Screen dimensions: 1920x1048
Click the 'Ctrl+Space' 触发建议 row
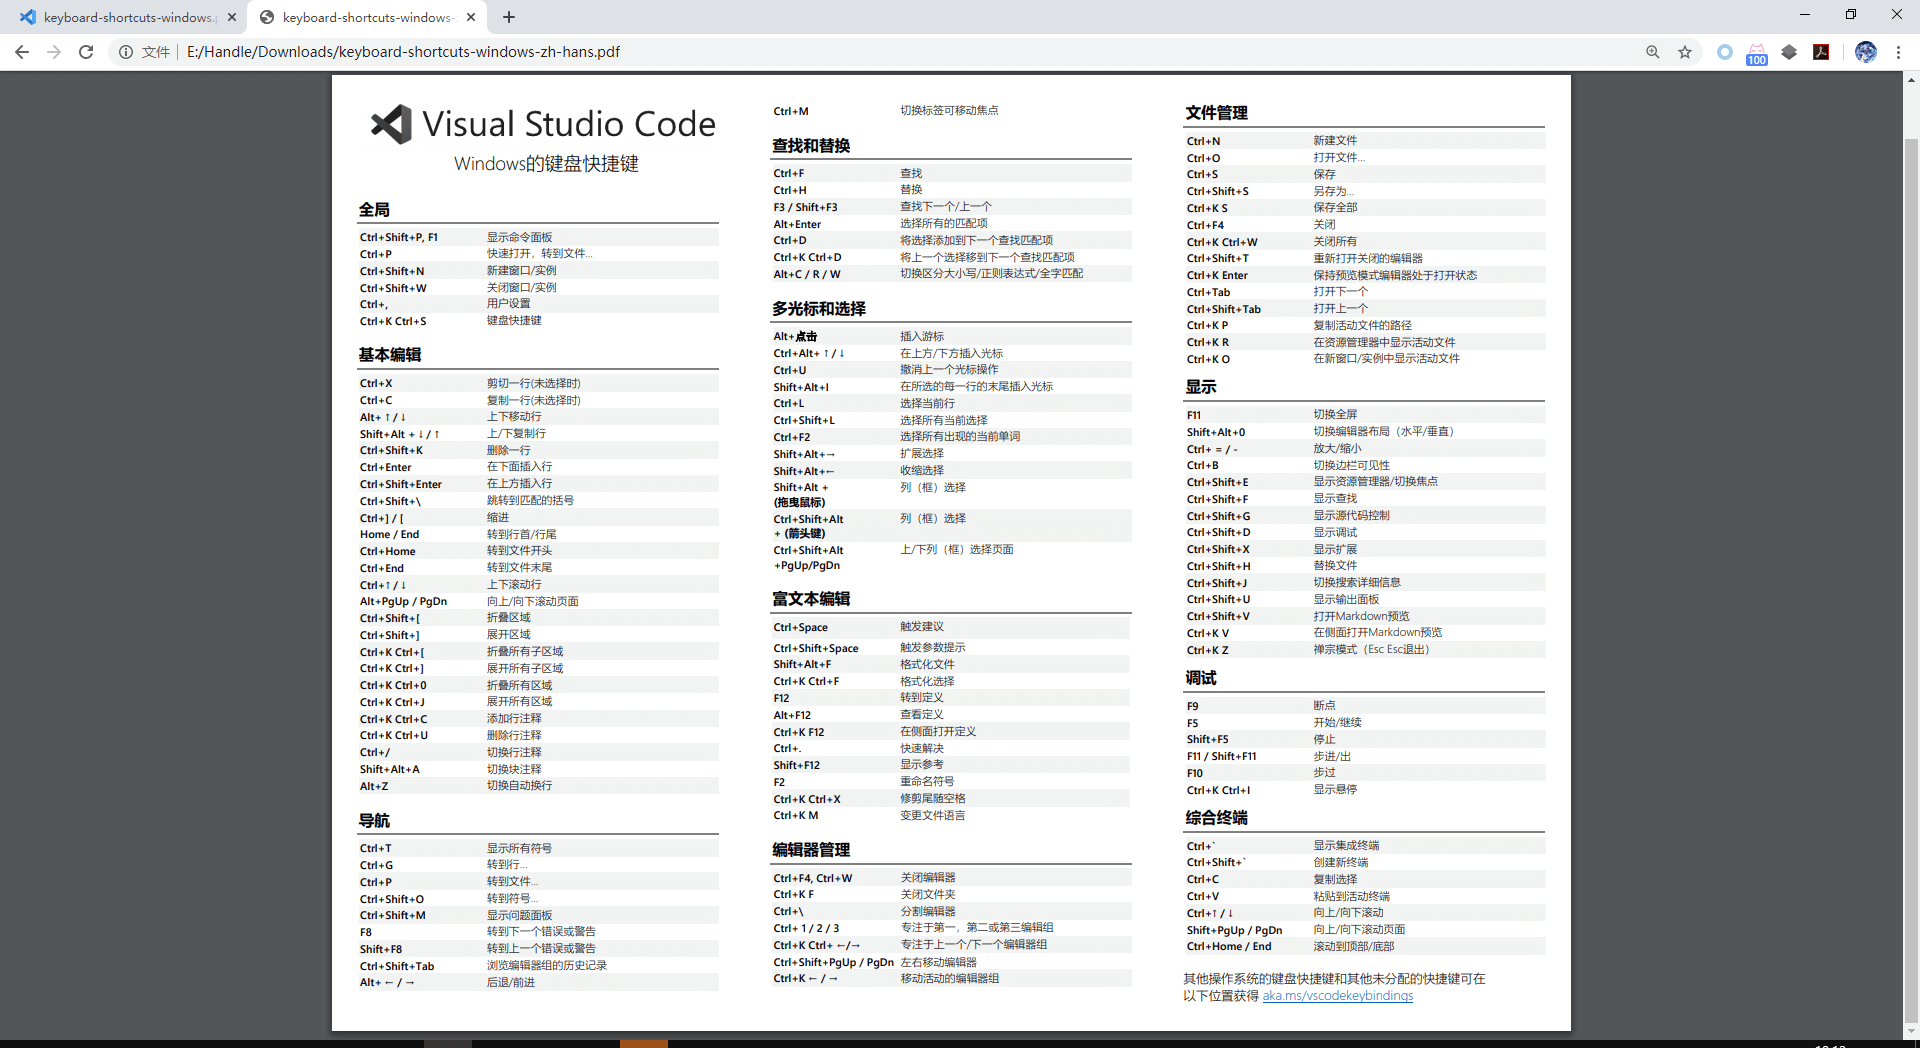tap(951, 627)
